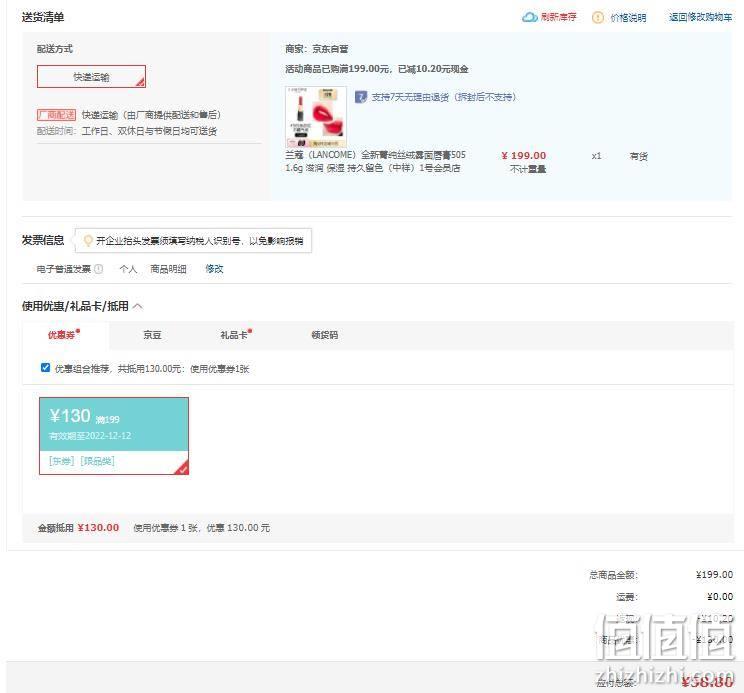Go back via 返回修改购物车
744x693 pixels.
[700, 17]
